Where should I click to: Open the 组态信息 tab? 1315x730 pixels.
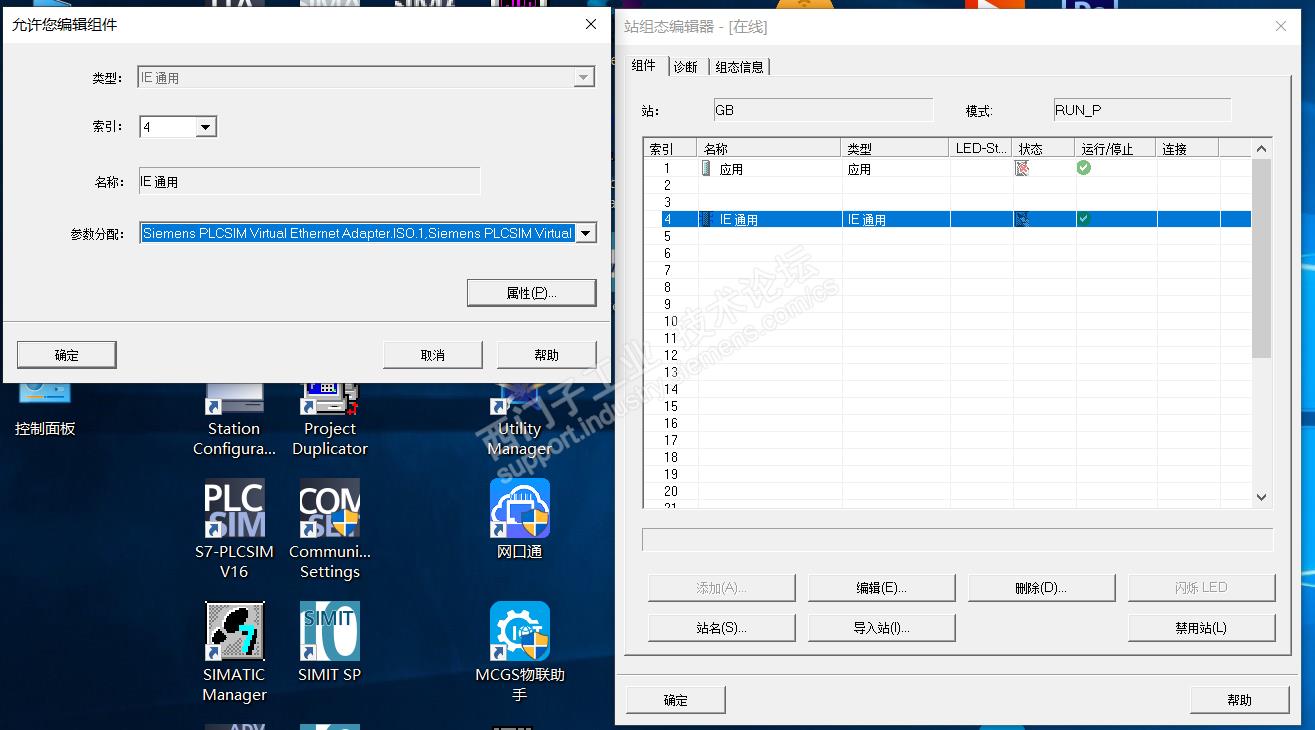tap(739, 67)
